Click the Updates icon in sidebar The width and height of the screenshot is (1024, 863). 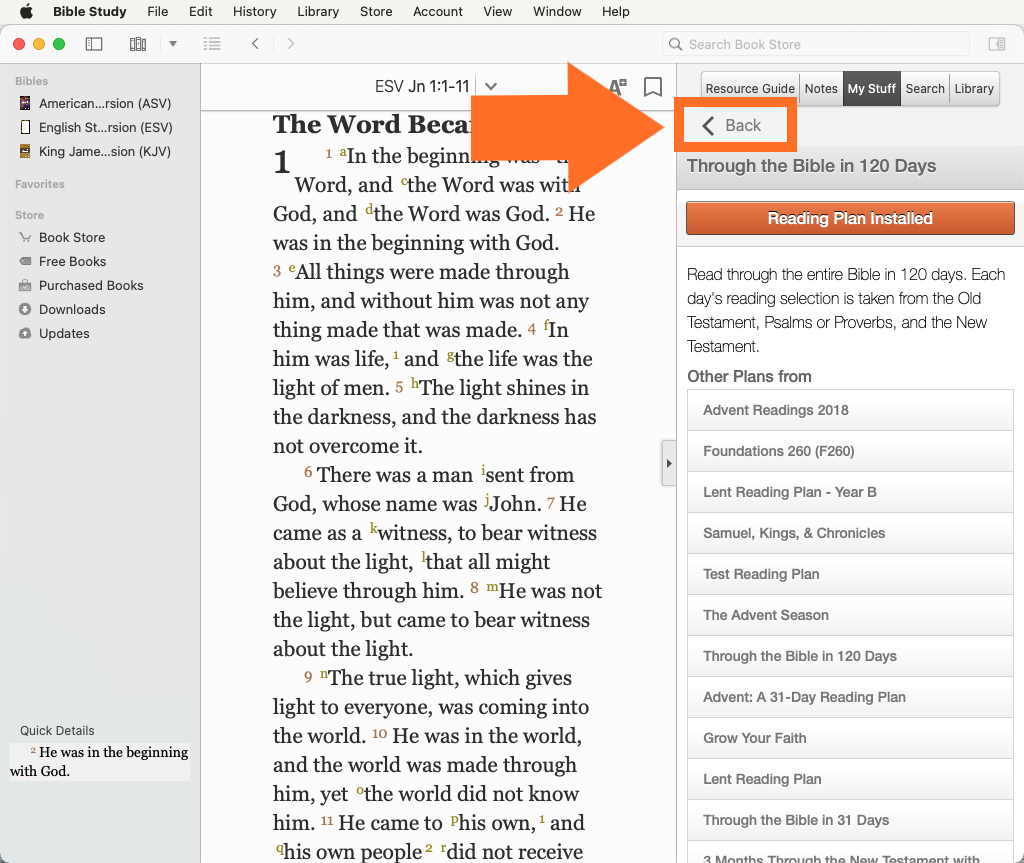[x=25, y=334]
